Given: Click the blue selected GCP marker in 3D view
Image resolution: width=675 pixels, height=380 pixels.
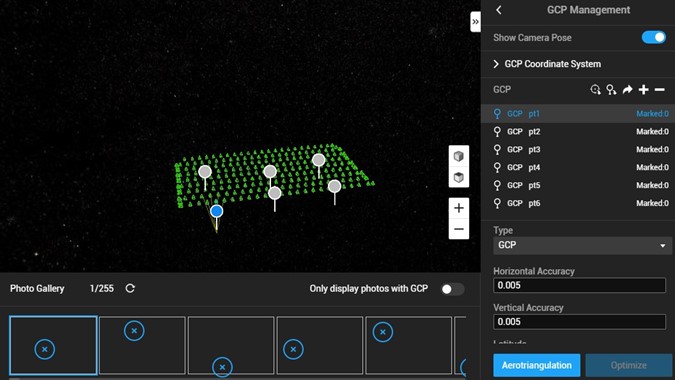Looking at the screenshot, I should click(217, 211).
